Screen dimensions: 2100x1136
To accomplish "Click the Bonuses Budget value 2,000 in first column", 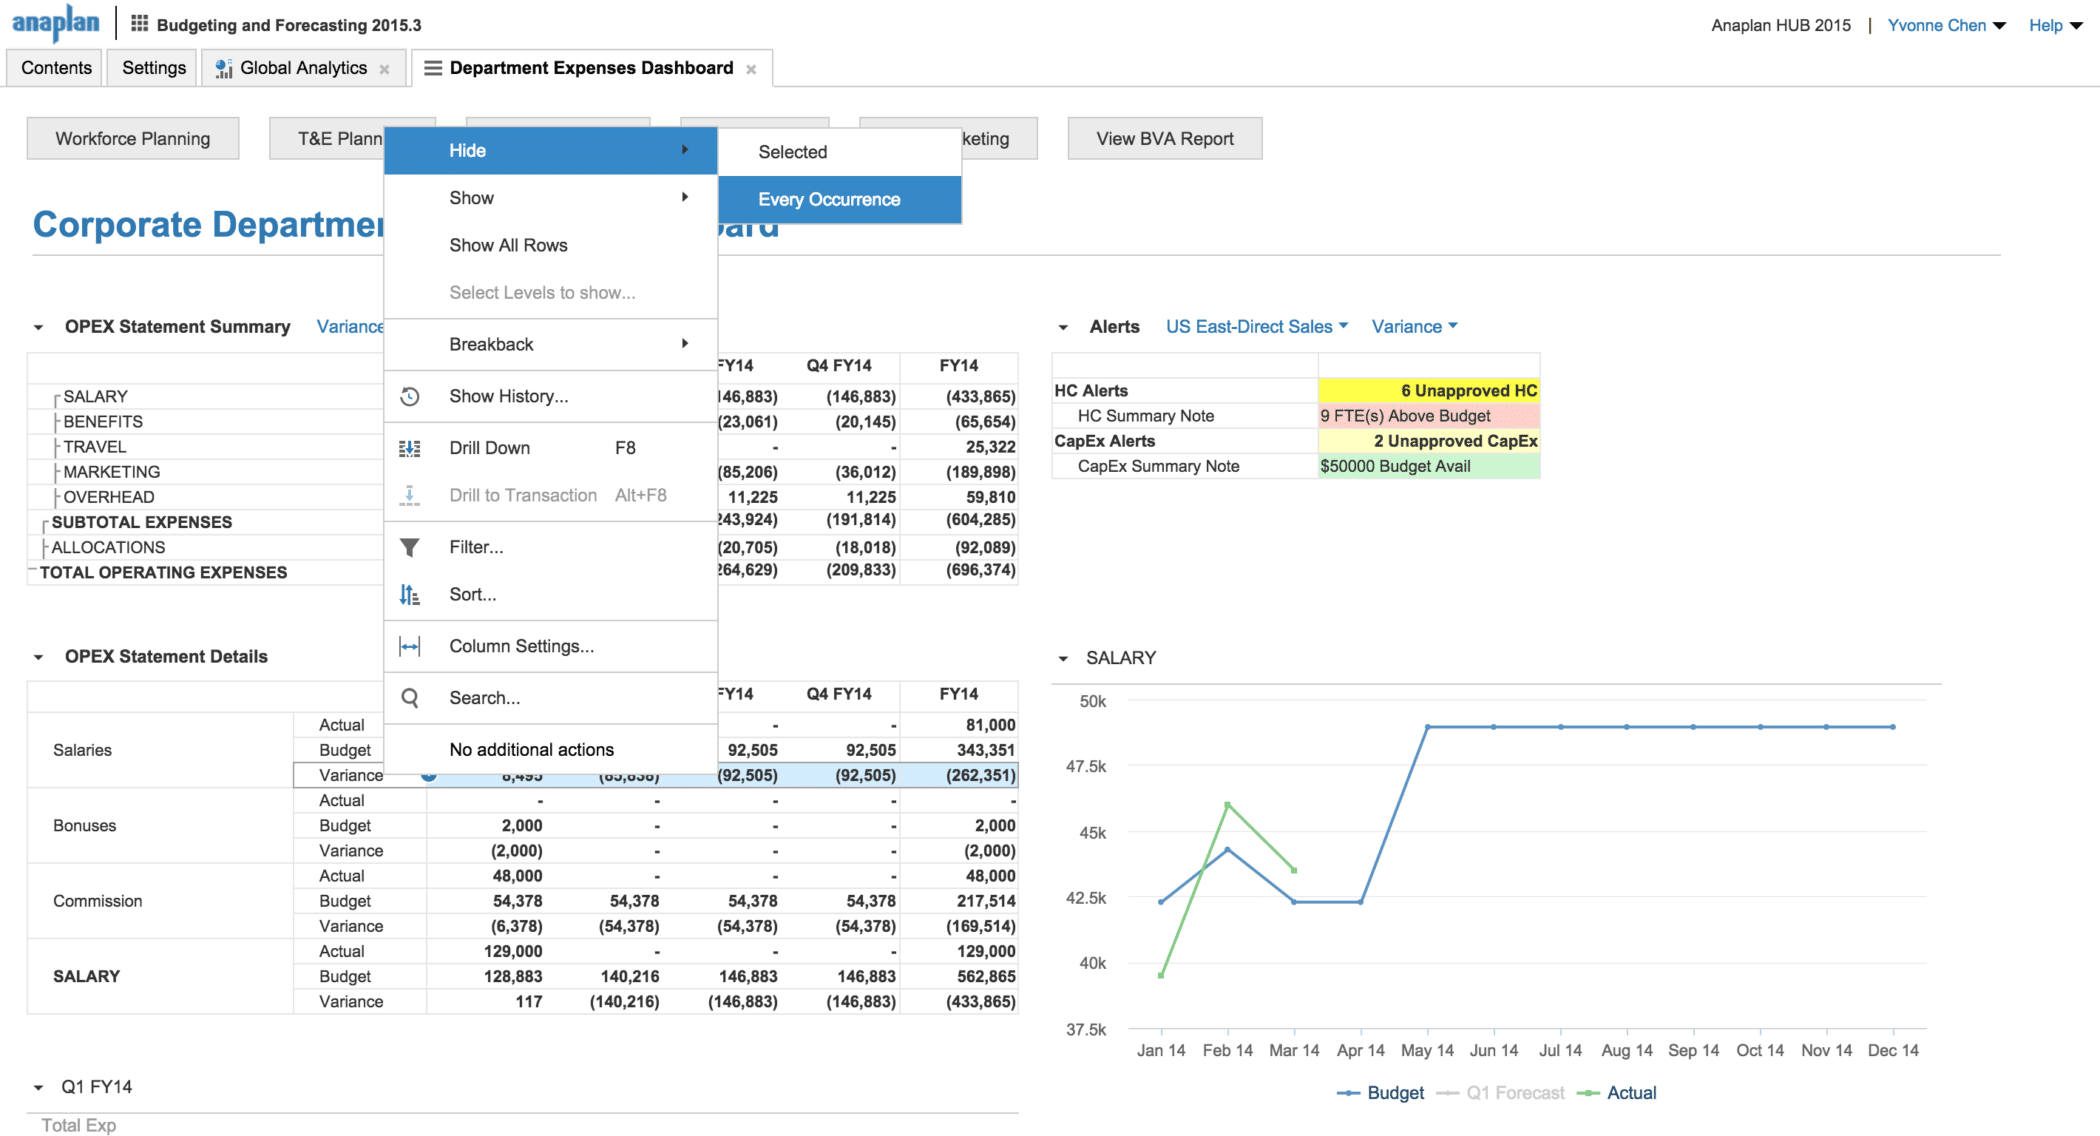I will click(522, 826).
